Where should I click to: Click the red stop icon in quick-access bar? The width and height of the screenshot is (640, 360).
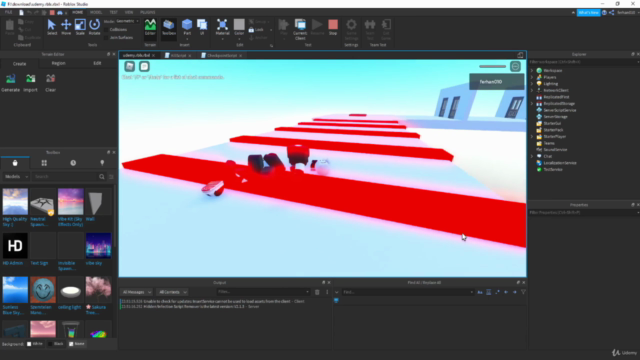coord(52,13)
